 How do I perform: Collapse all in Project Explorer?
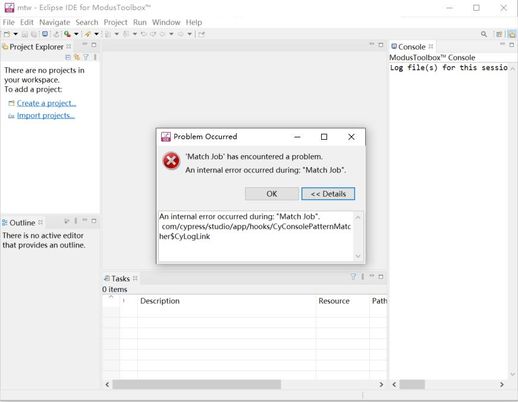tap(68, 57)
